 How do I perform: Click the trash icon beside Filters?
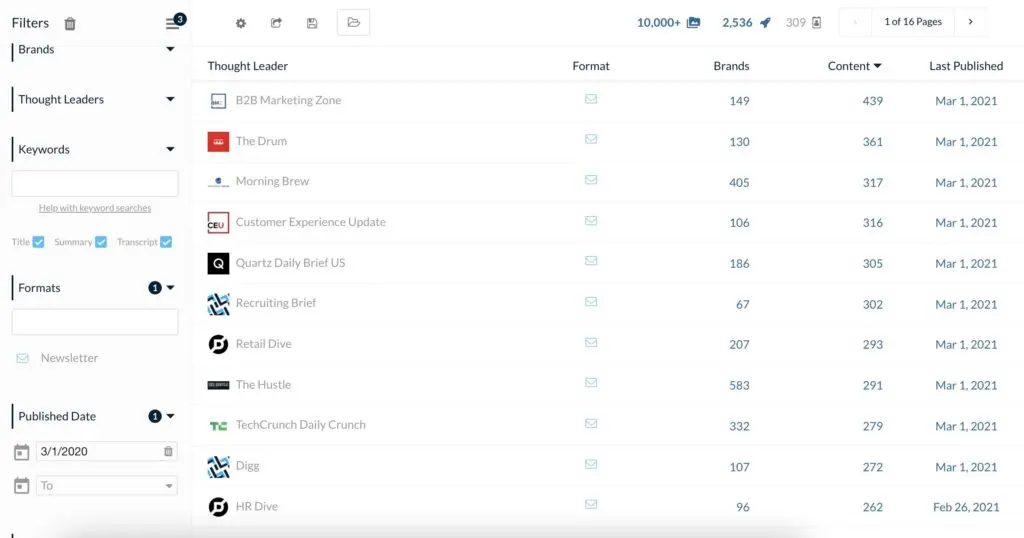pos(70,24)
